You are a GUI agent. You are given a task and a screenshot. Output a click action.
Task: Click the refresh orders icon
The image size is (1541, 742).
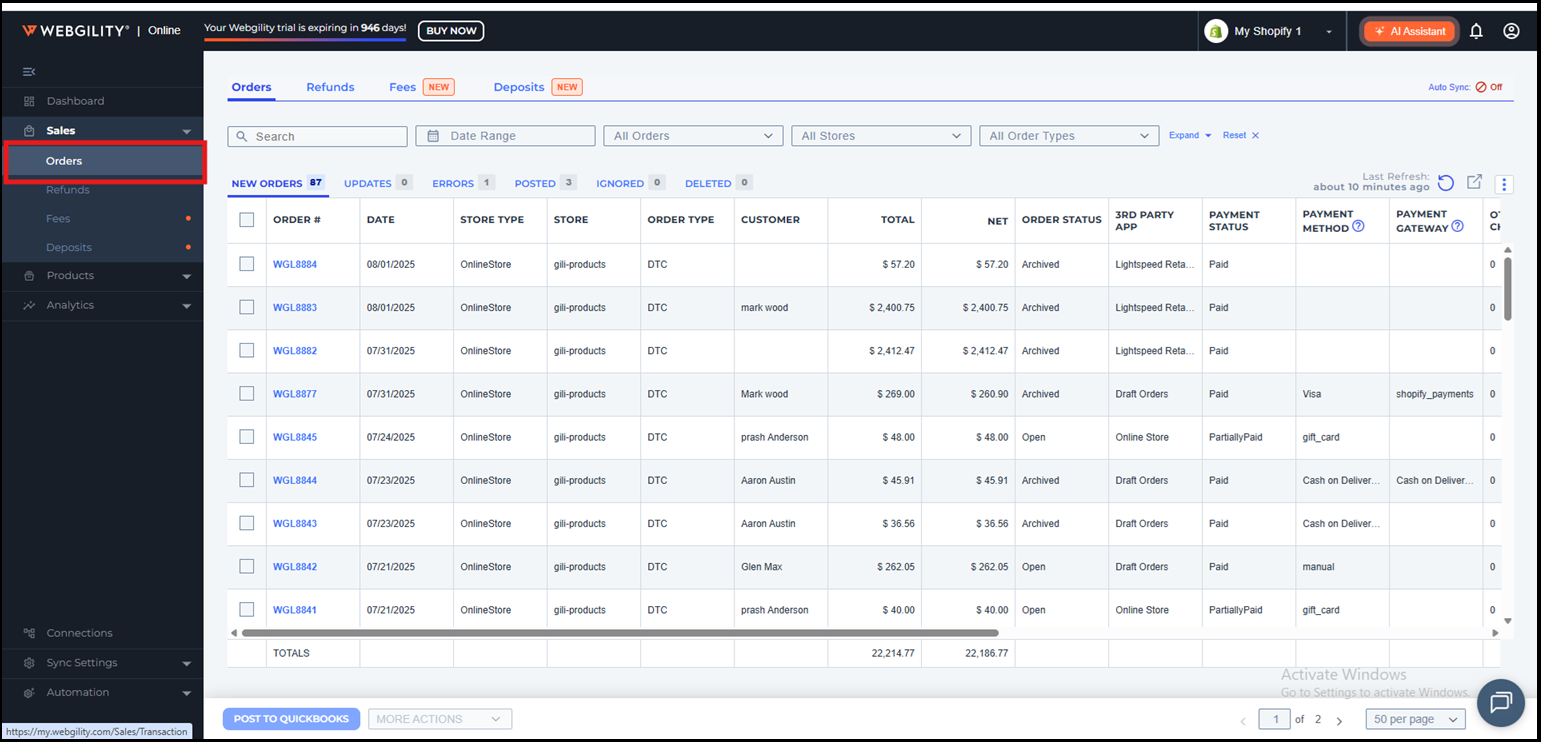[1446, 182]
